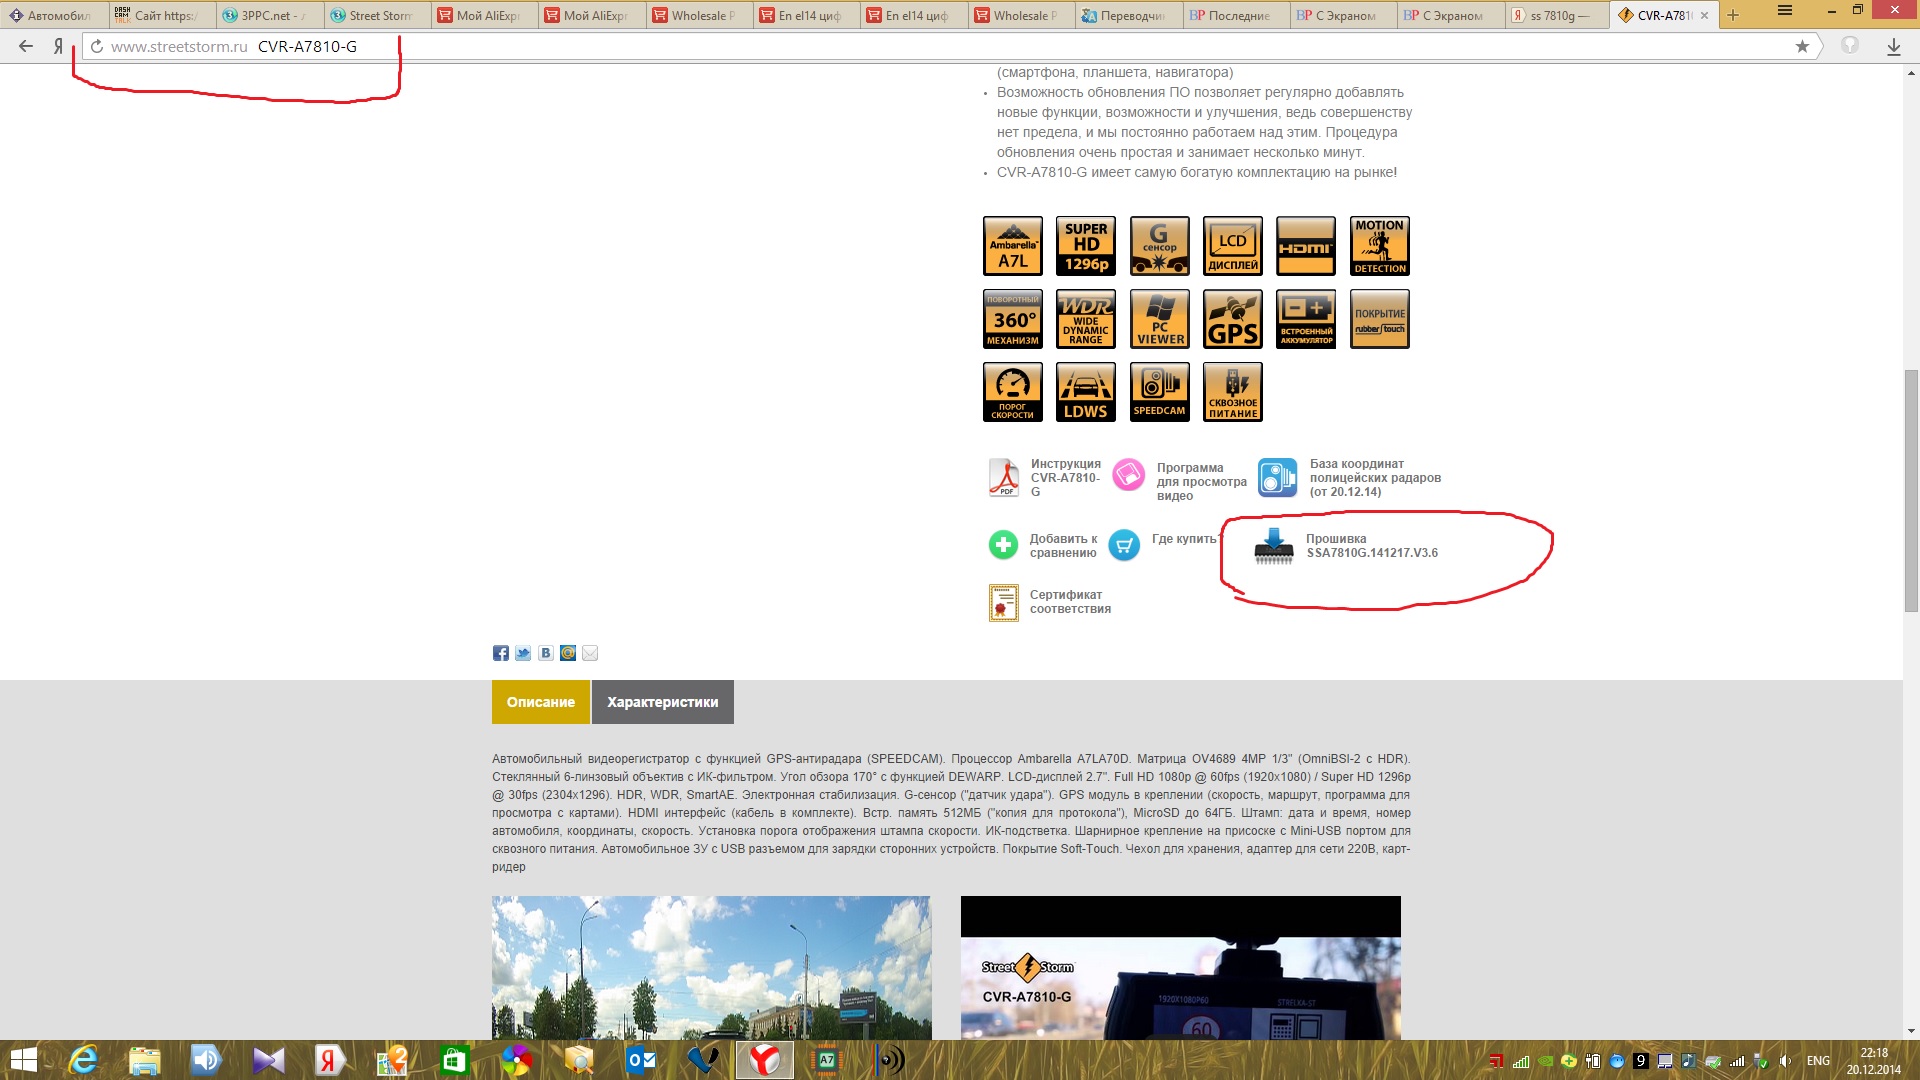
Task: Open Инструкция CVR-A7810-G link
Action: (x=1065, y=478)
